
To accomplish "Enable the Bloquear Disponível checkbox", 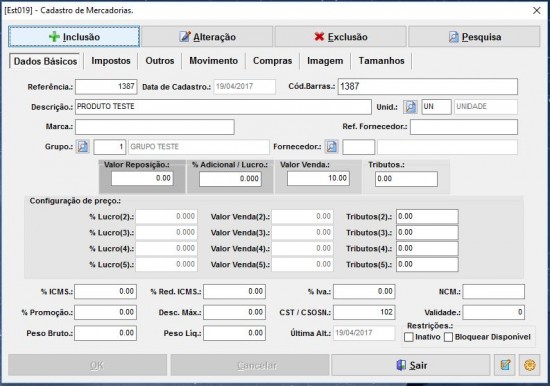I will pos(448,337).
